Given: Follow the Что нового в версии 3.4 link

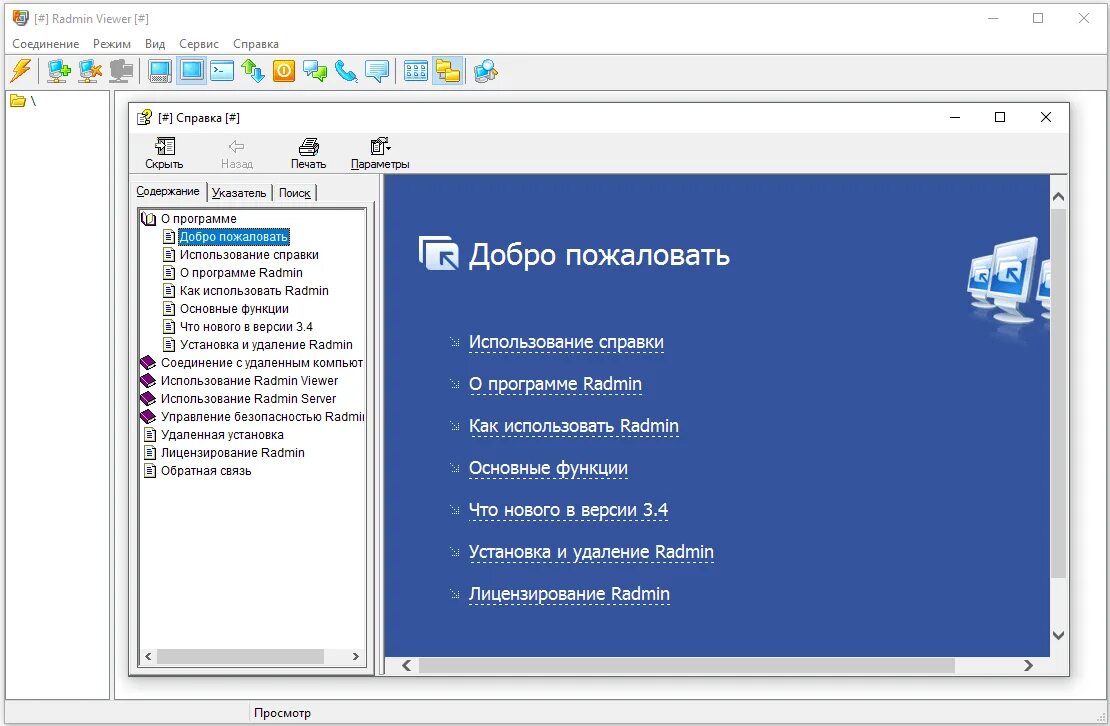Looking at the screenshot, I should tap(568, 510).
